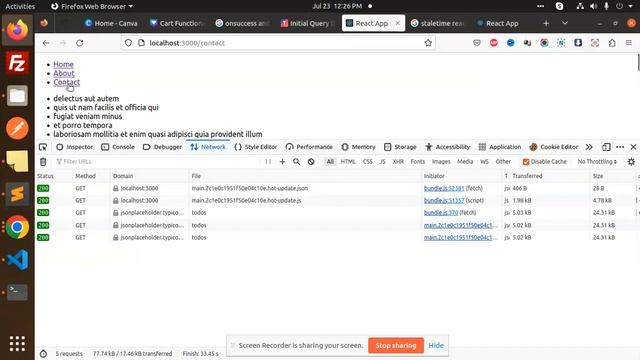Open the Performance tab
This screenshot has height=360, width=640.
(309, 147)
